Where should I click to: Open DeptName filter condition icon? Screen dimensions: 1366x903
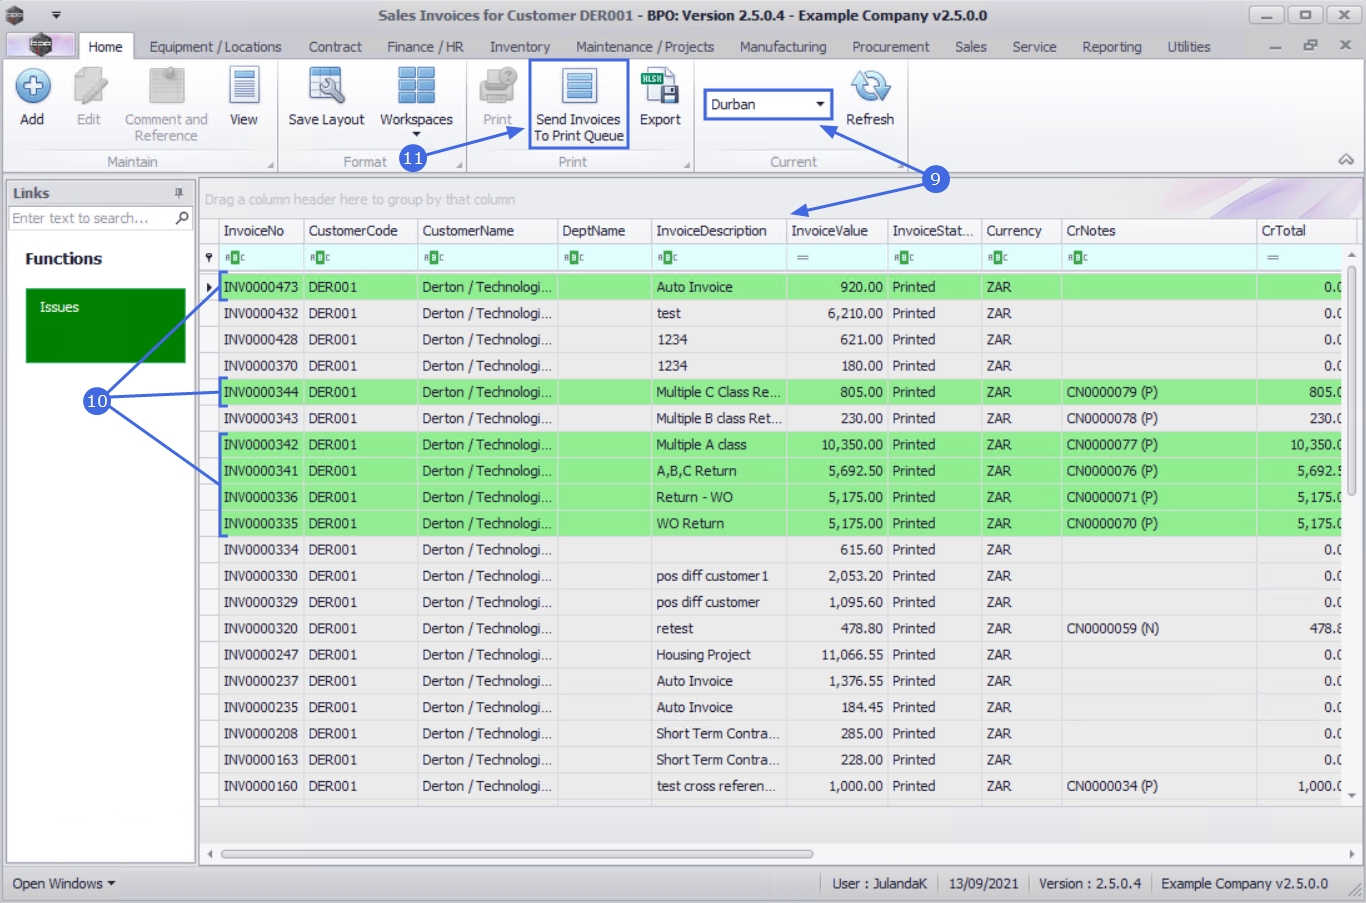point(574,258)
